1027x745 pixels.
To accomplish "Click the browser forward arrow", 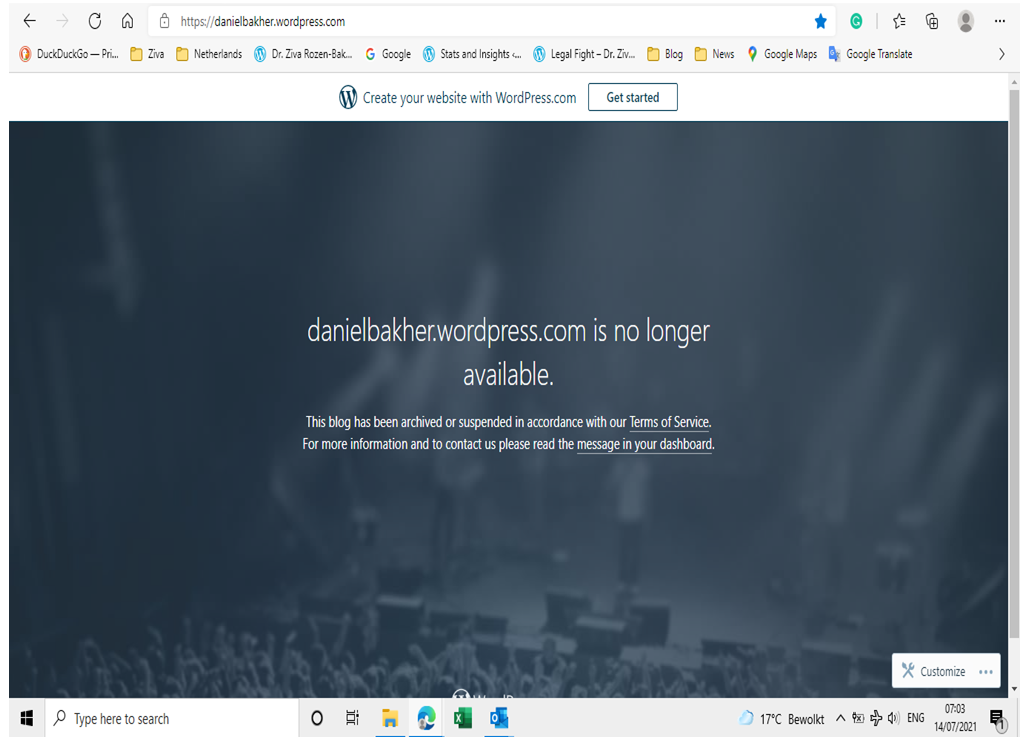I will (x=62, y=21).
